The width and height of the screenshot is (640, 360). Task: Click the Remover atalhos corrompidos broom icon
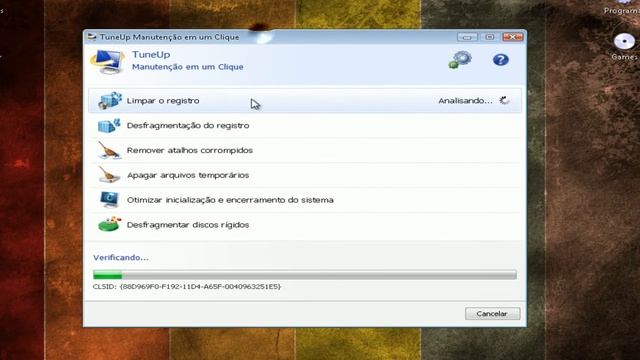point(109,150)
